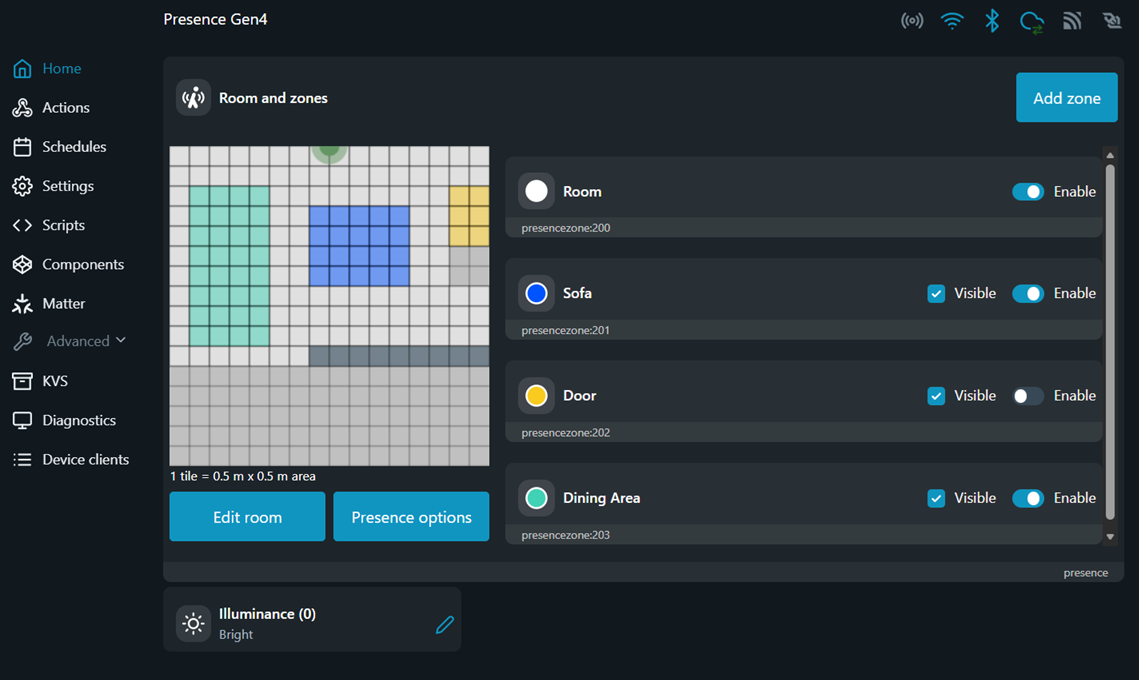This screenshot has height=680, width=1139.
Task: Click the pencil icon to edit Illuminance
Action: [x=445, y=625]
